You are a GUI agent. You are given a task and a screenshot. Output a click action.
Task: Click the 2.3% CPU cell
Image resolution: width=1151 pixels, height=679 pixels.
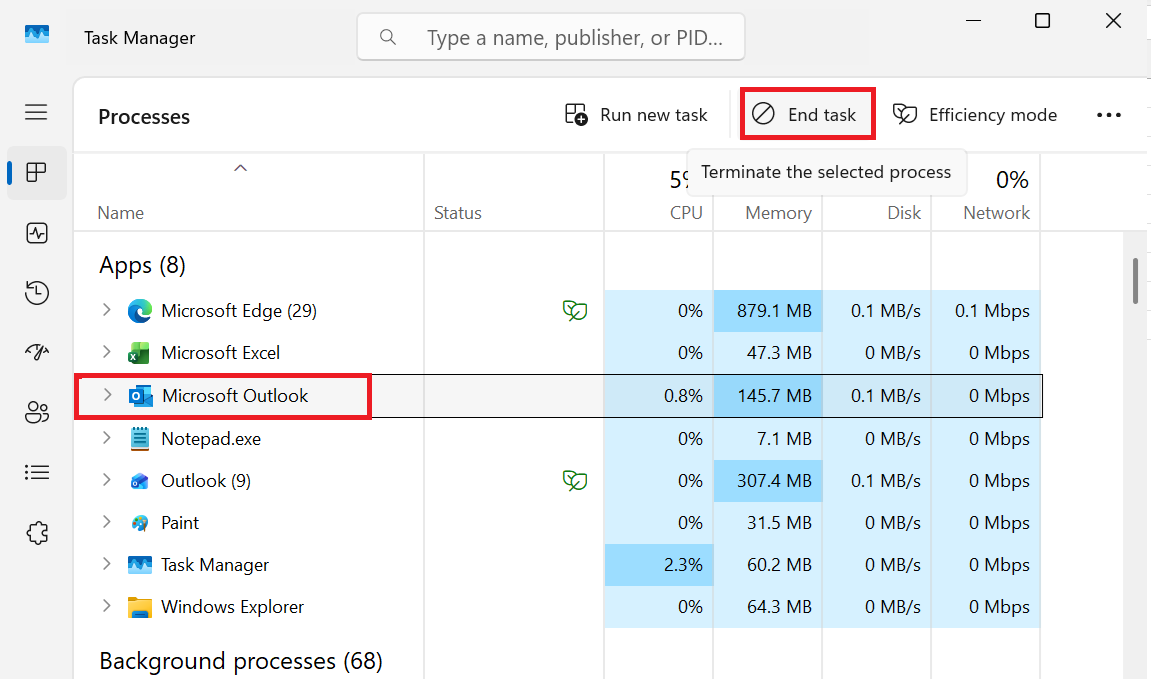coord(659,564)
